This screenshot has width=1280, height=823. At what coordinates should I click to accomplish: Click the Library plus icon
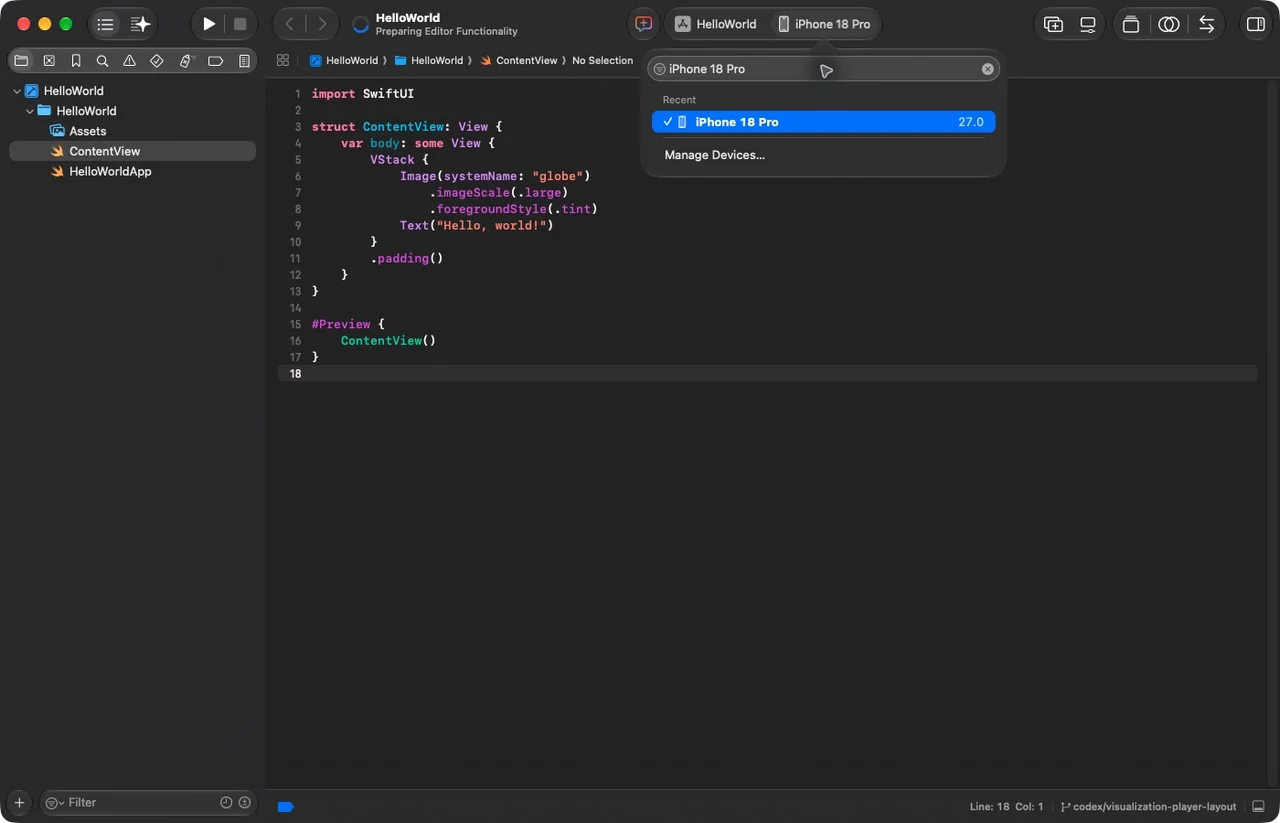pyautogui.click(x=1053, y=24)
